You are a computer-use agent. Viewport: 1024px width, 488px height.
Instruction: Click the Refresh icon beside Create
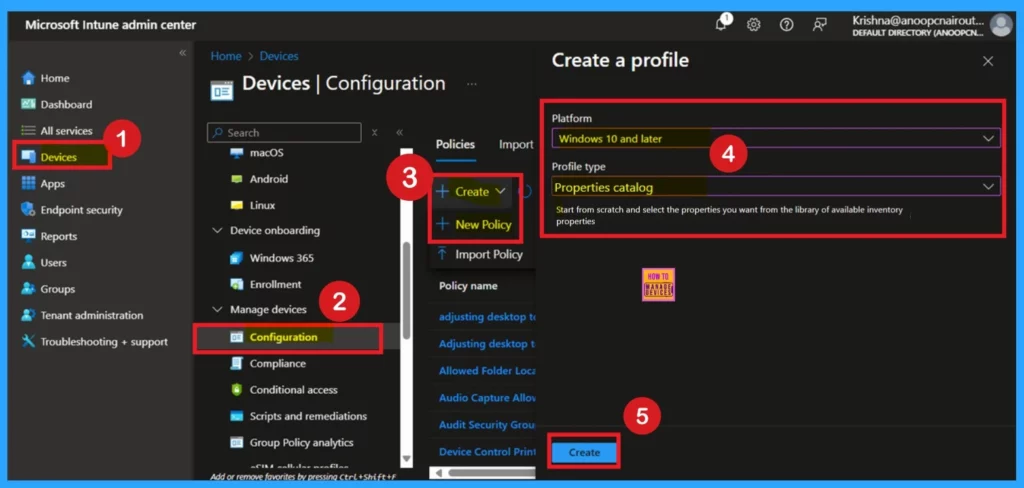(x=525, y=191)
